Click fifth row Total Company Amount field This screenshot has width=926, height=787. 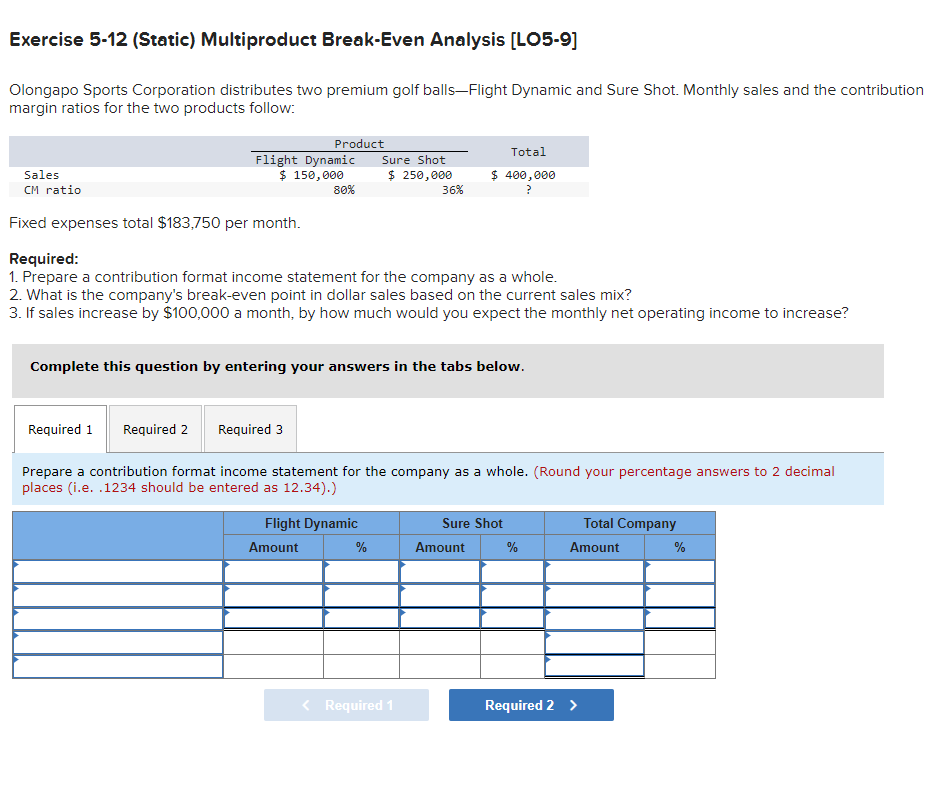click(x=594, y=666)
